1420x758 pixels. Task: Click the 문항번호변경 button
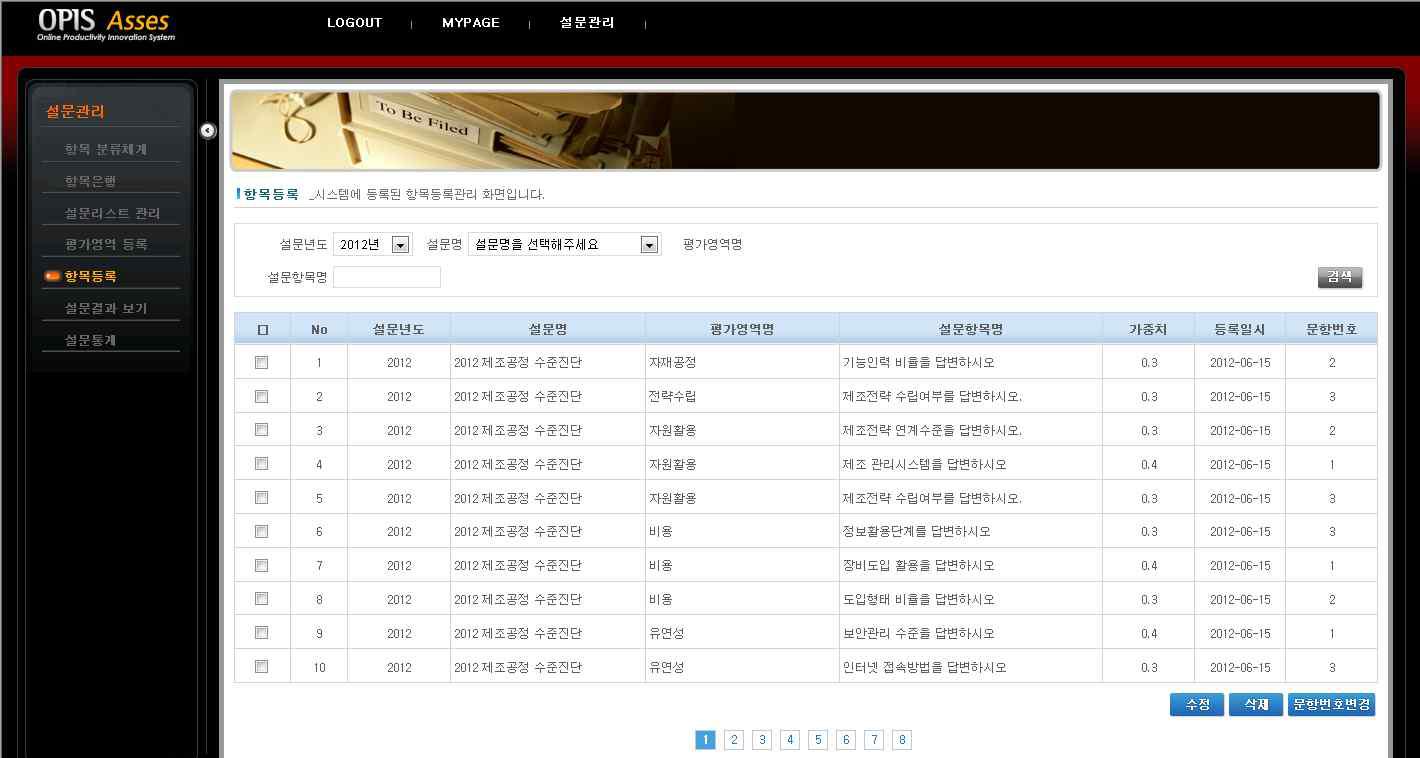point(1332,705)
